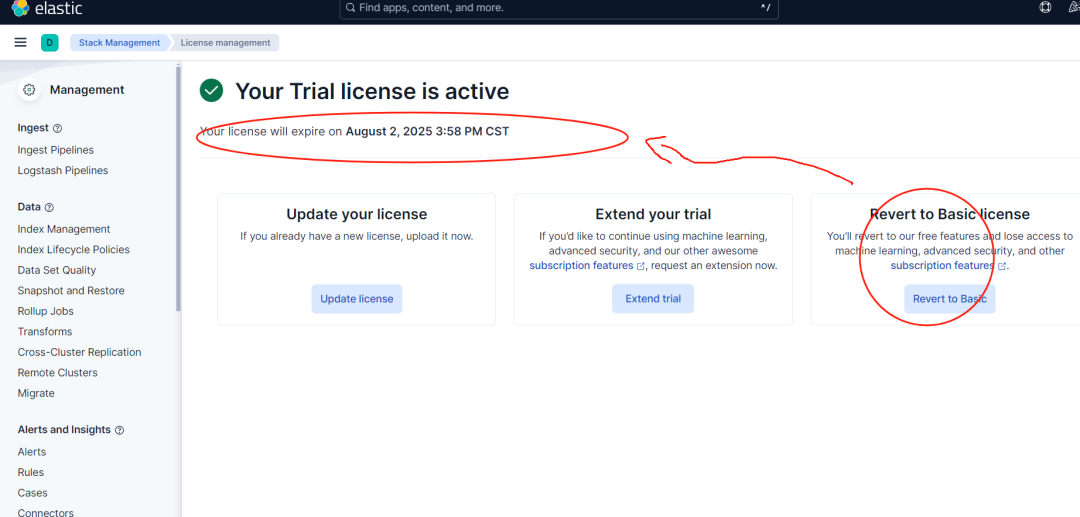Viewport: 1080px width, 517px height.
Task: Focus the Find apps search field
Action: pyautogui.click(x=559, y=8)
